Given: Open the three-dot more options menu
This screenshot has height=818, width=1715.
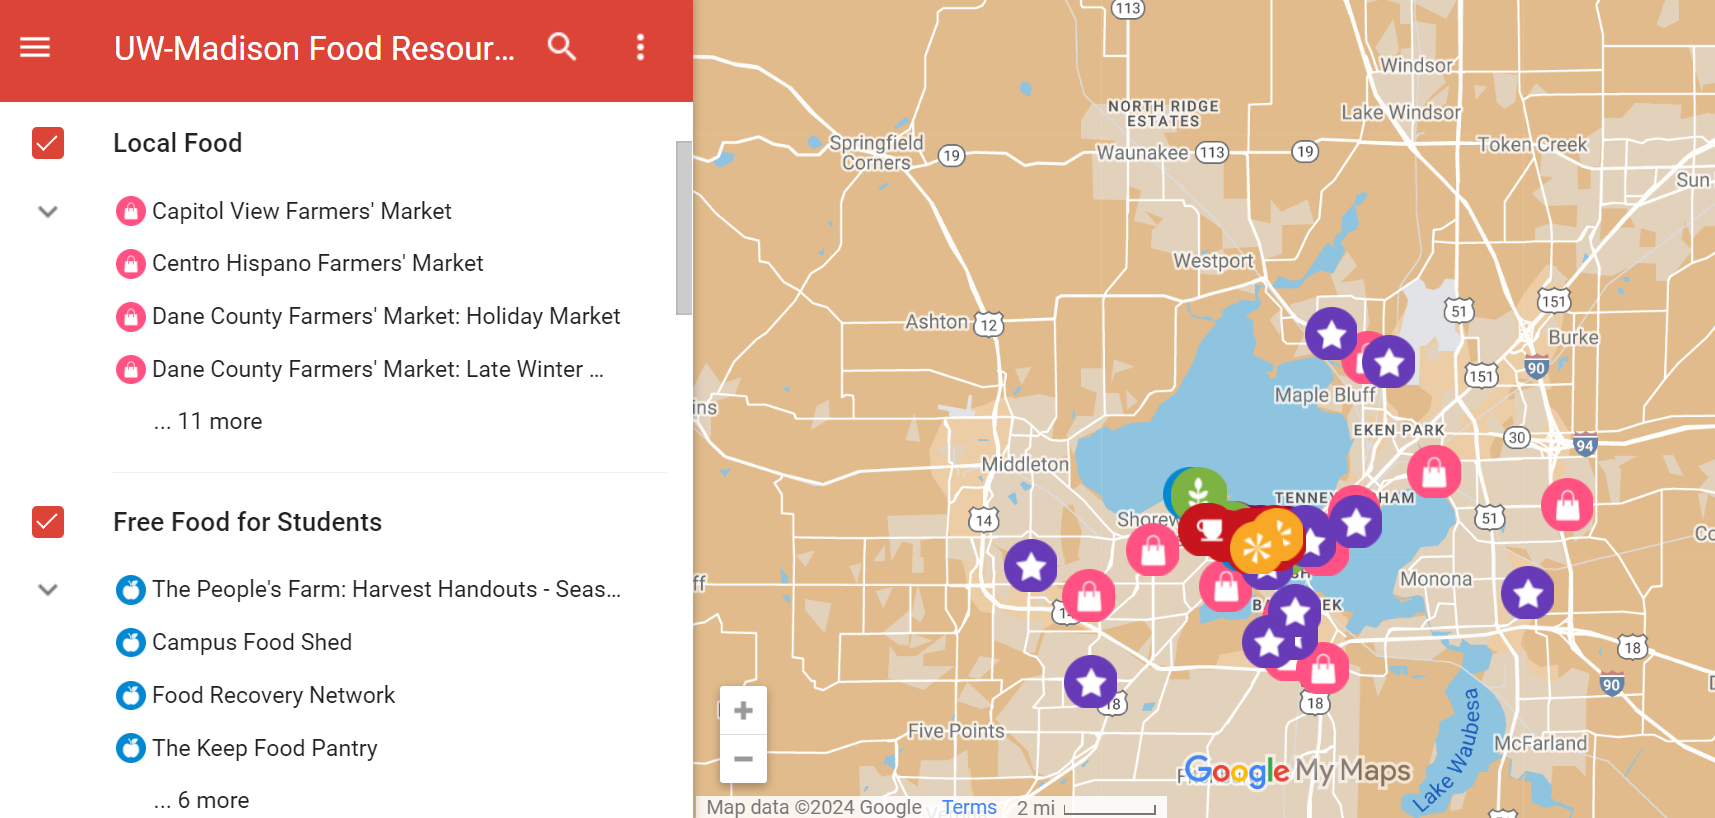Looking at the screenshot, I should 641,47.
